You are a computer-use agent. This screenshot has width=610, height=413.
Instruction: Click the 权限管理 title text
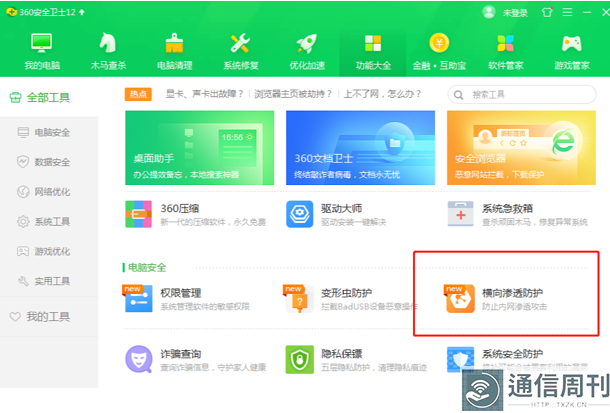[181, 293]
